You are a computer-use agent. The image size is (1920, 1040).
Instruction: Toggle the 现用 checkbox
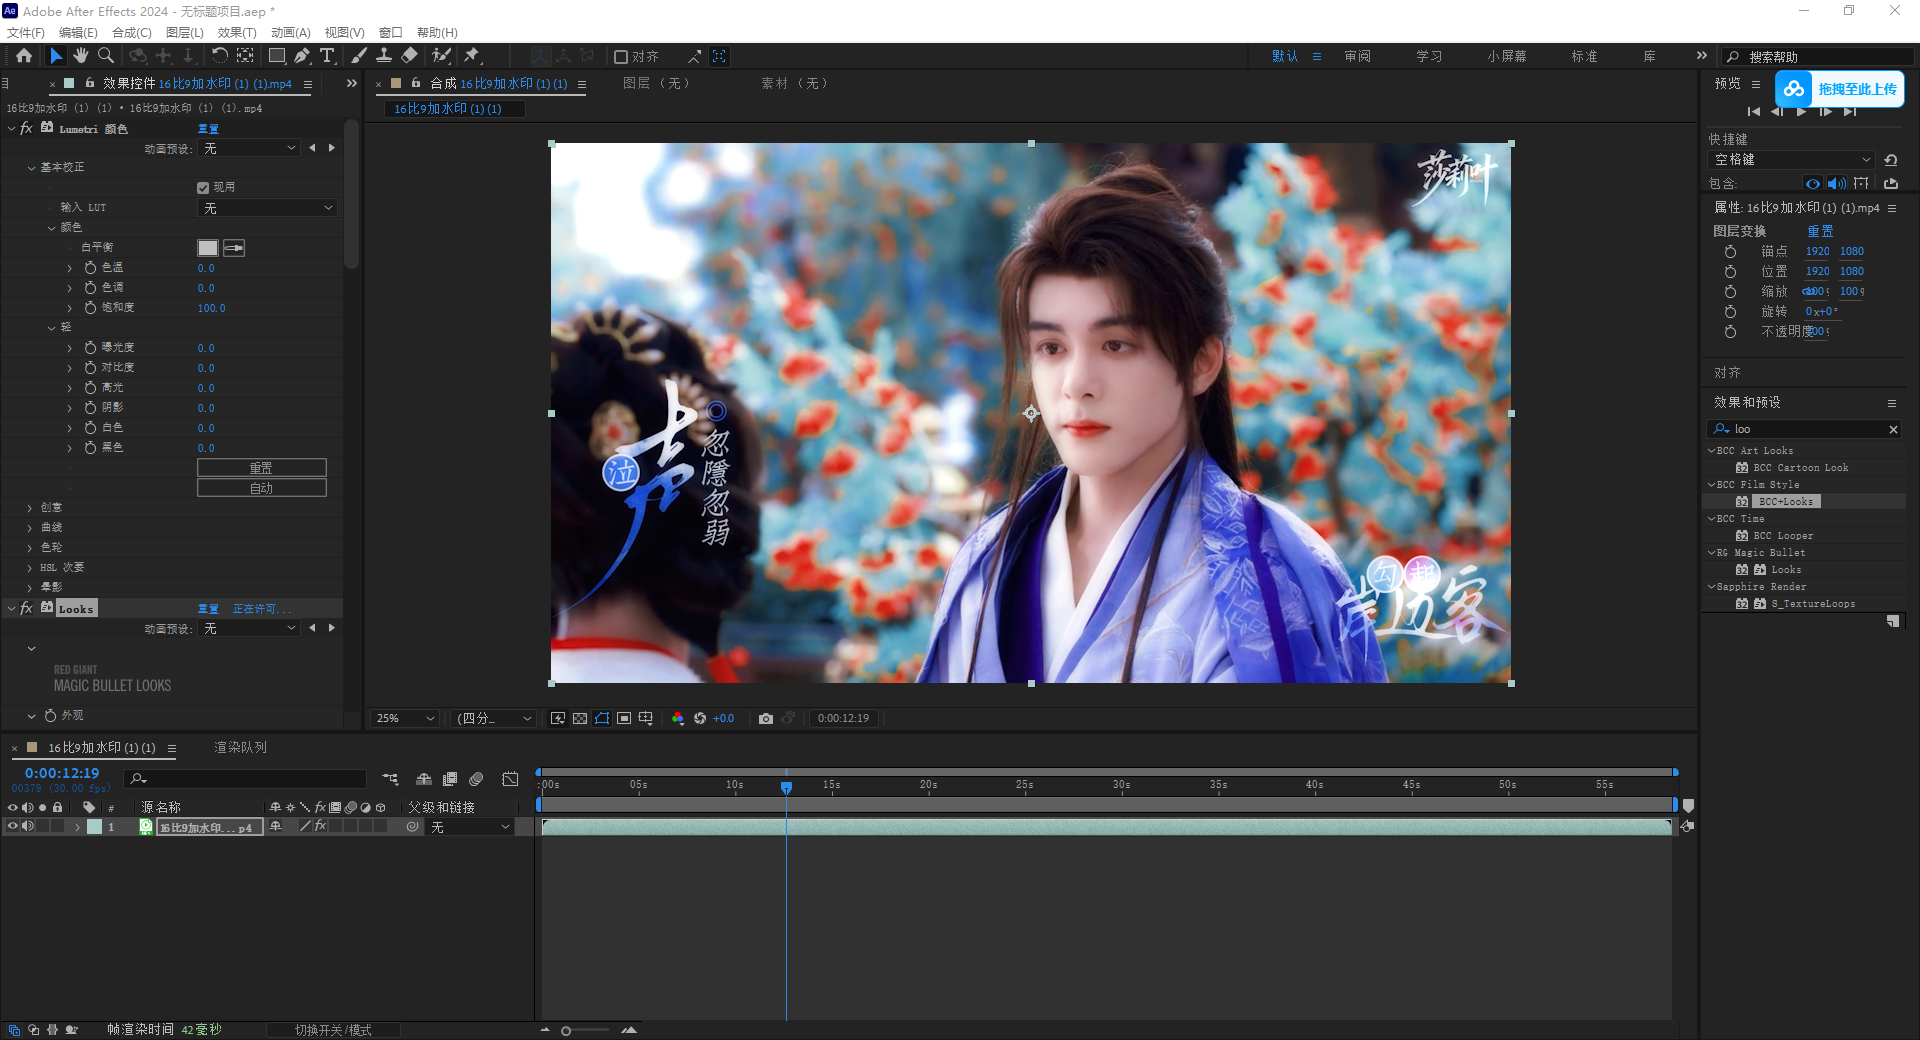(x=203, y=188)
